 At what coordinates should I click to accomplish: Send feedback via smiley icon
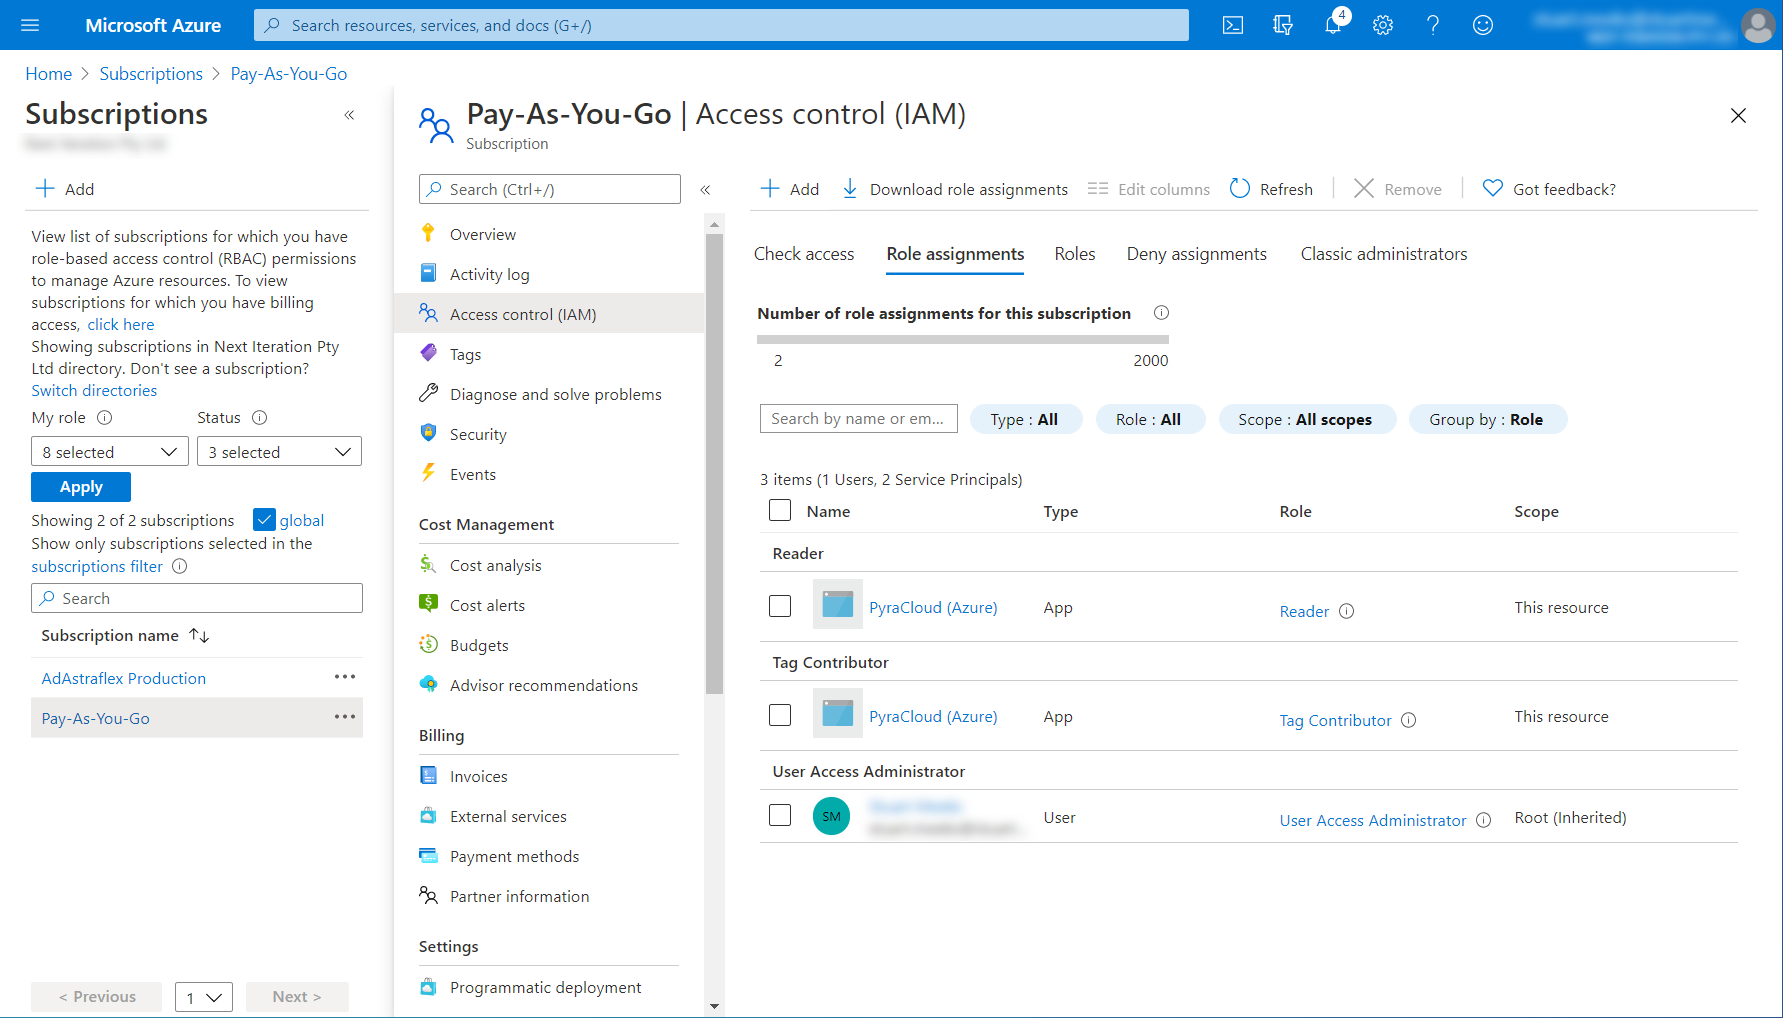click(1483, 25)
